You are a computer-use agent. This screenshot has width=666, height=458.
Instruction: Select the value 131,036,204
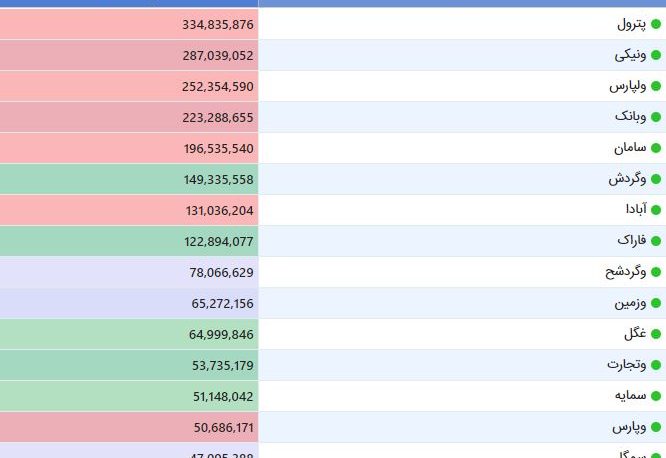point(220,211)
